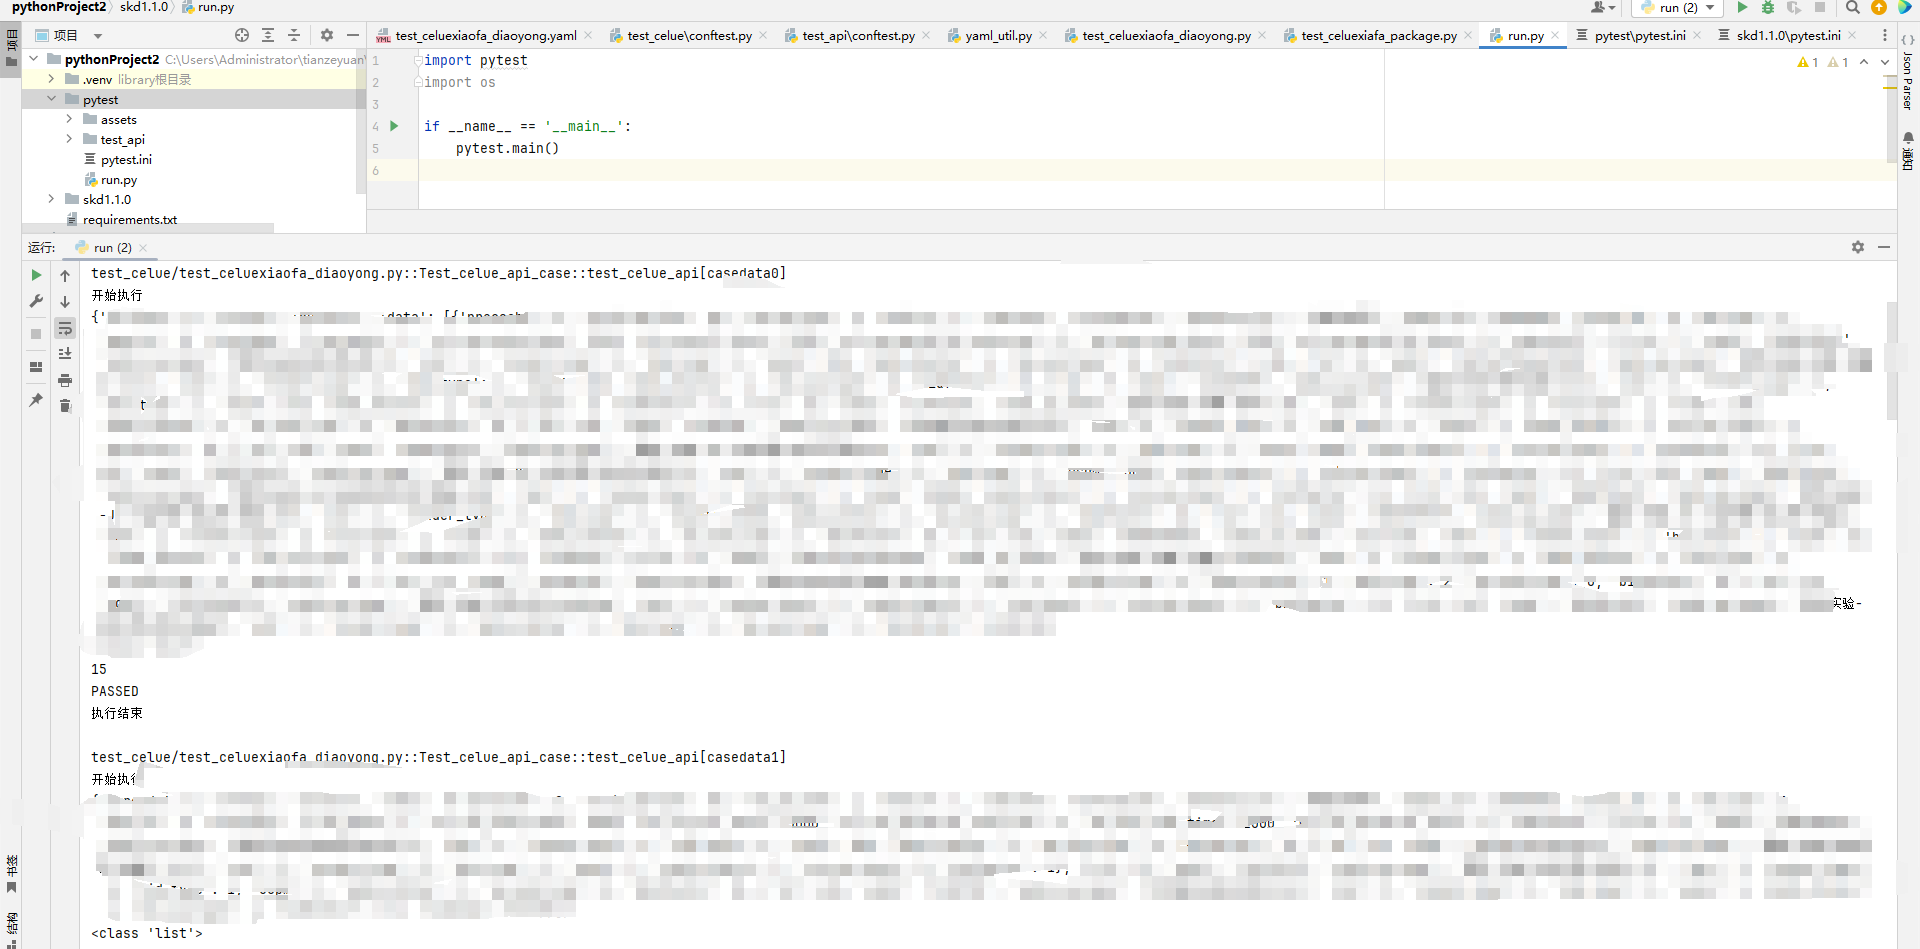Run with coverage using the shield icon
Screen dimensions: 1920x949
click(1794, 7)
